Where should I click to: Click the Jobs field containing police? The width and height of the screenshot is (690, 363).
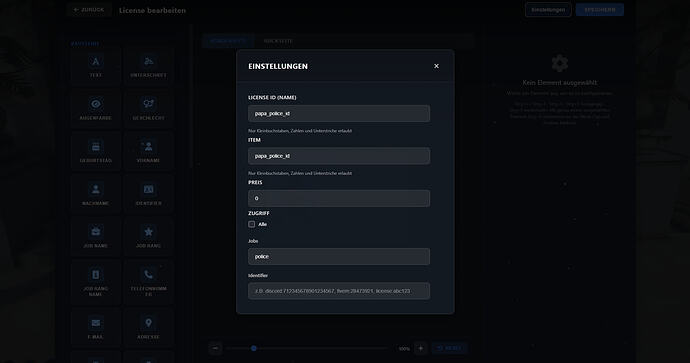[339, 257]
